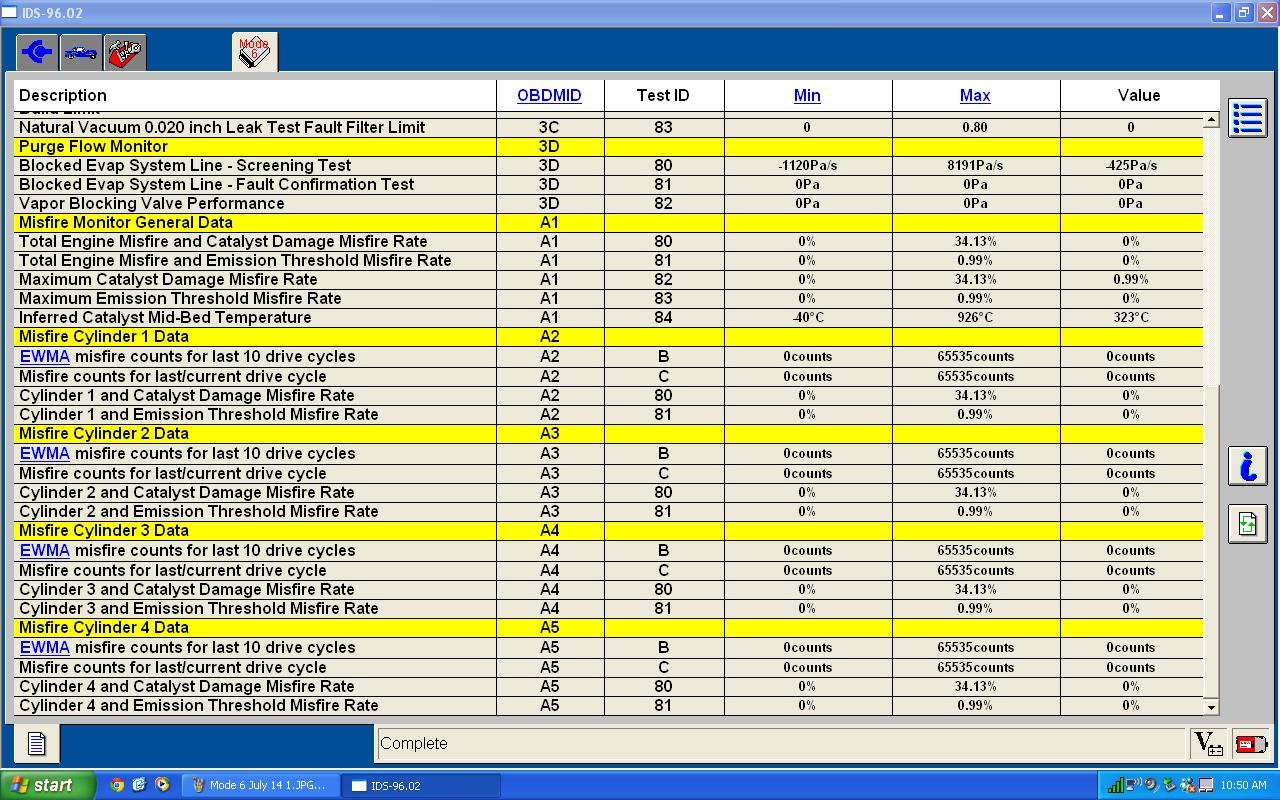Open the list view icon on the right
This screenshot has height=800, width=1280.
click(1247, 118)
